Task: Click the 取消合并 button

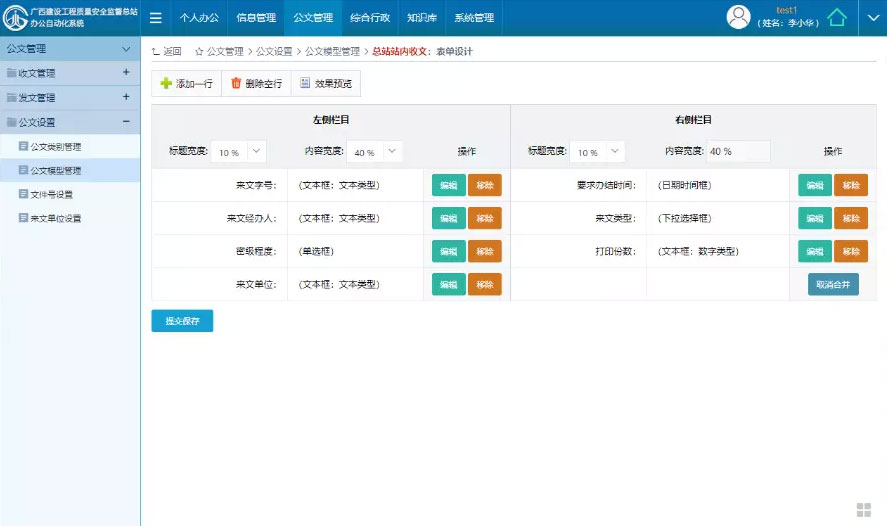Action: (833, 284)
